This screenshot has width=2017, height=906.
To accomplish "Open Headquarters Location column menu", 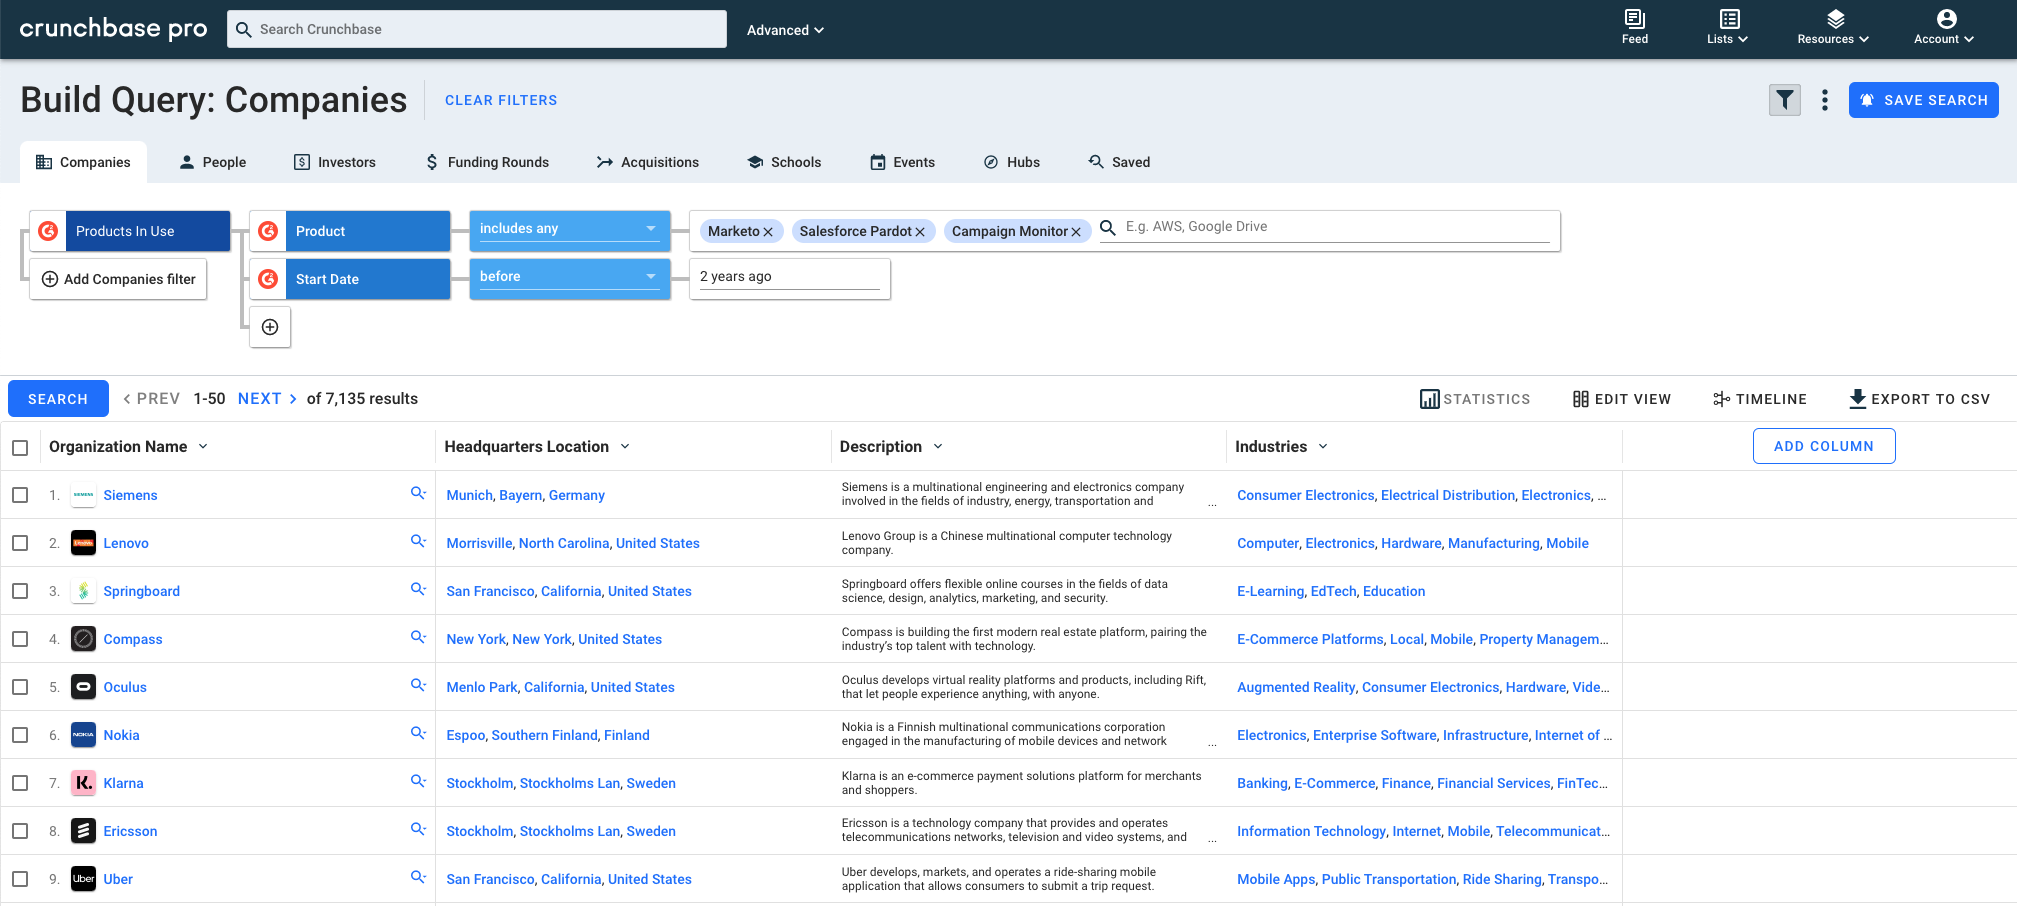I will [x=625, y=446].
